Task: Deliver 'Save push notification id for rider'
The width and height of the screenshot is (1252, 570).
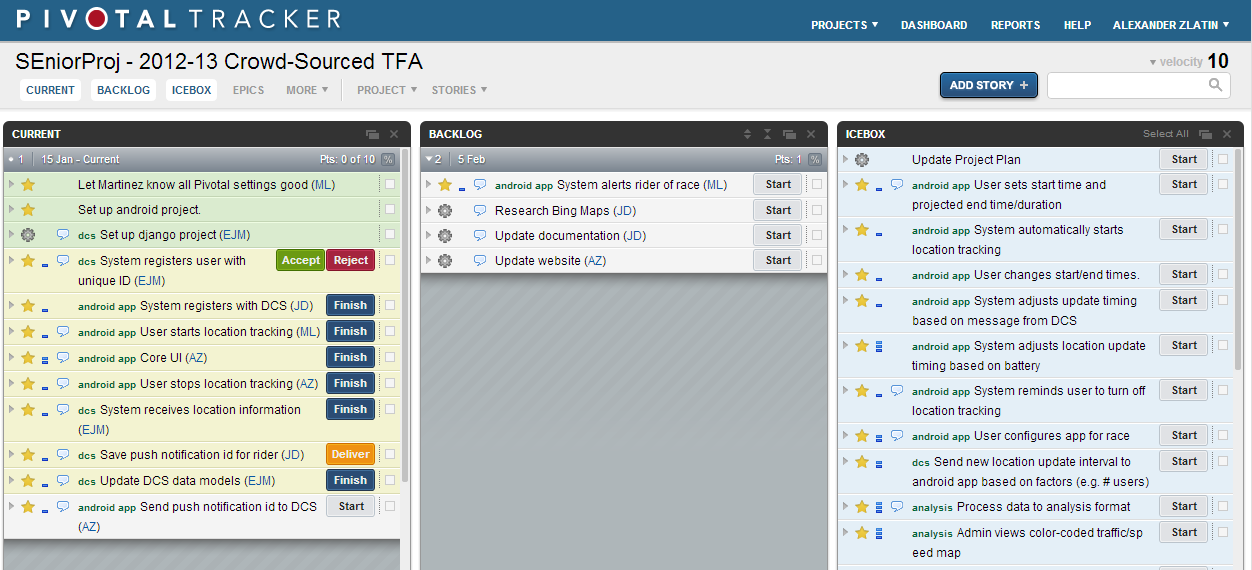Action: pos(350,454)
